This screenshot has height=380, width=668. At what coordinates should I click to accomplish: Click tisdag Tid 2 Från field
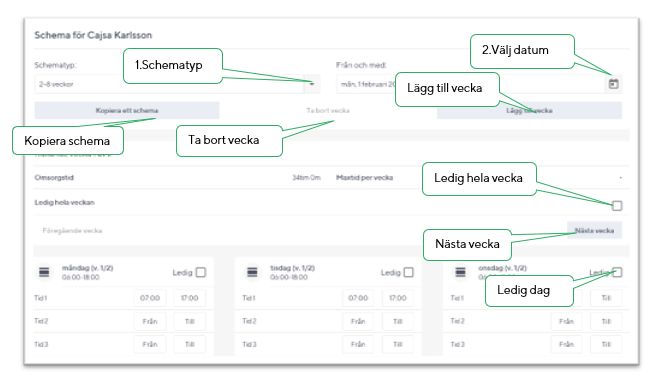click(x=358, y=321)
